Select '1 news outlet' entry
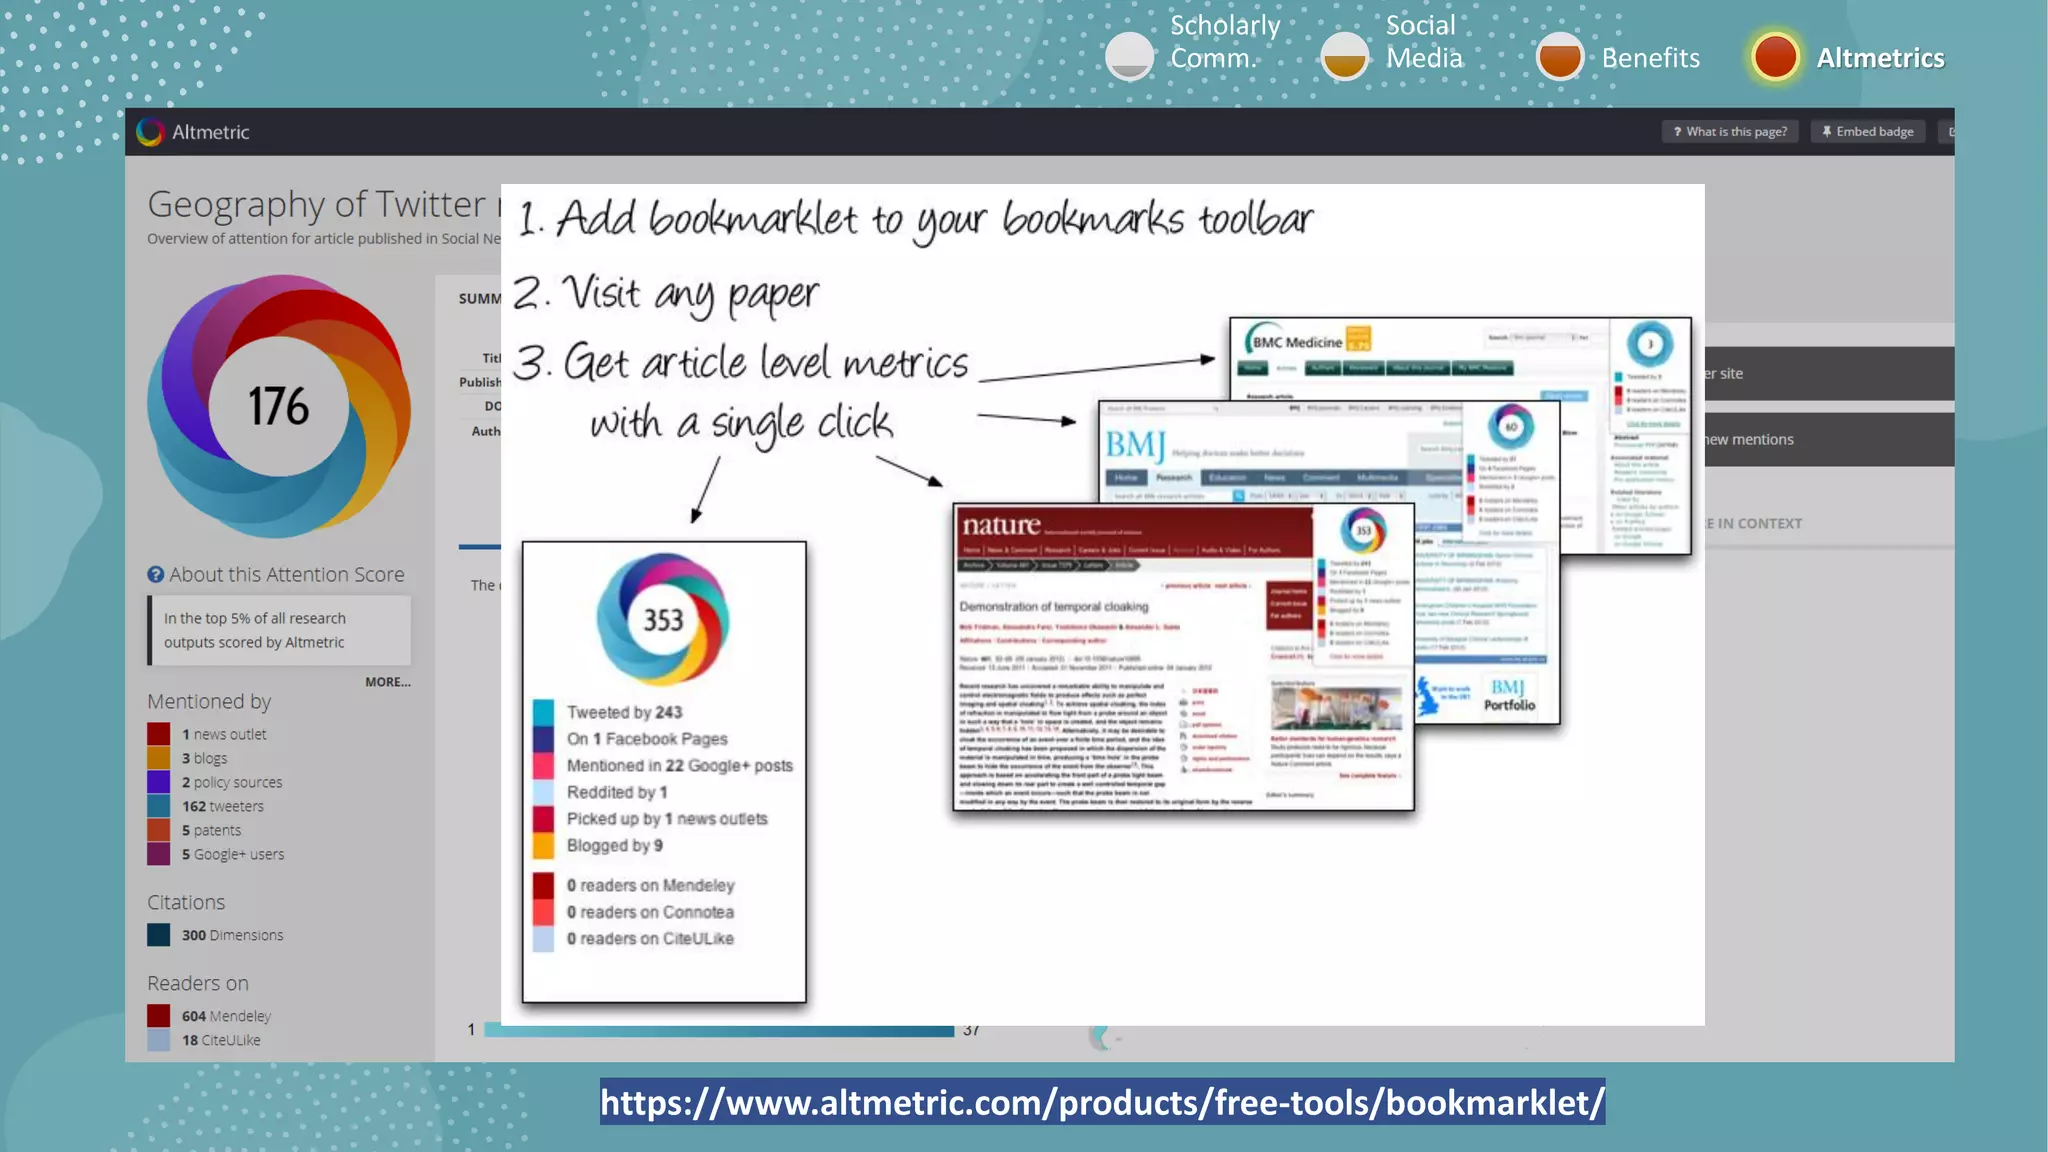 224,734
